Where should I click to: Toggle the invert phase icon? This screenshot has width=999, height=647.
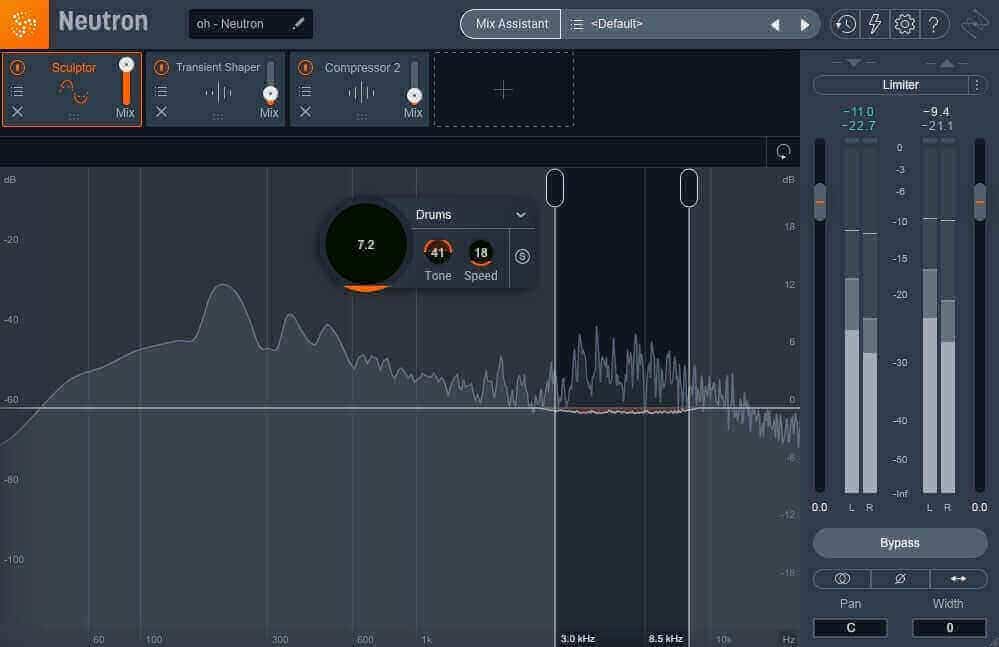tap(900, 578)
